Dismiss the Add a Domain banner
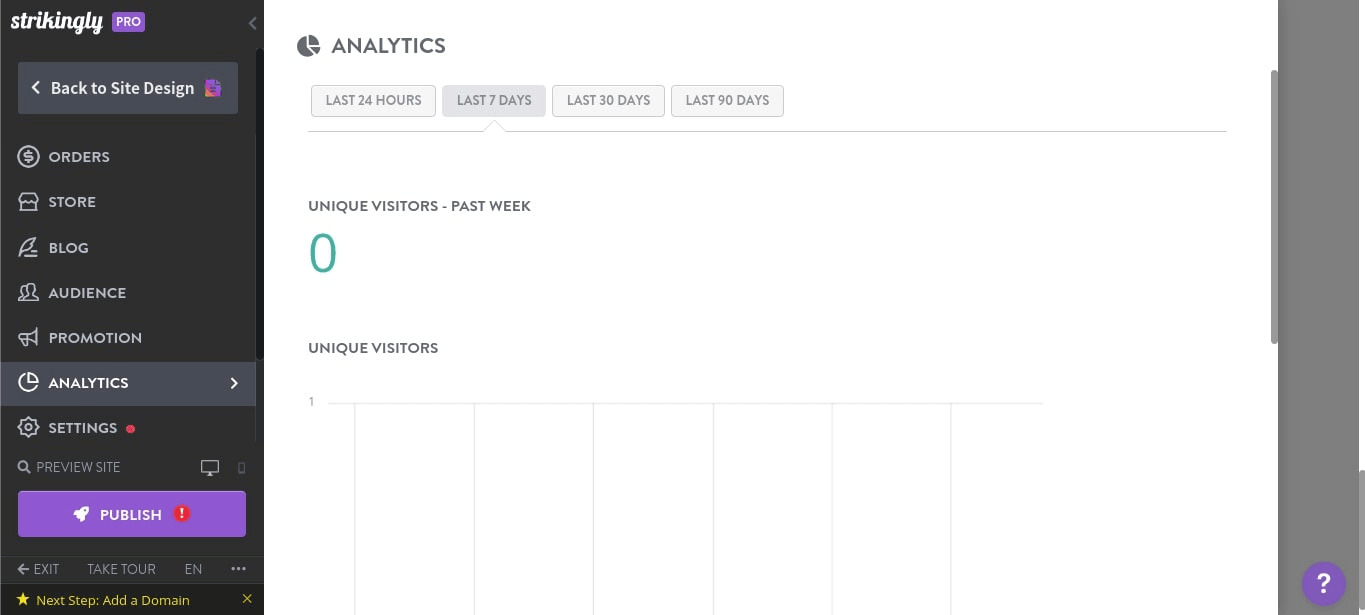The height and width of the screenshot is (615, 1365). pyautogui.click(x=247, y=599)
